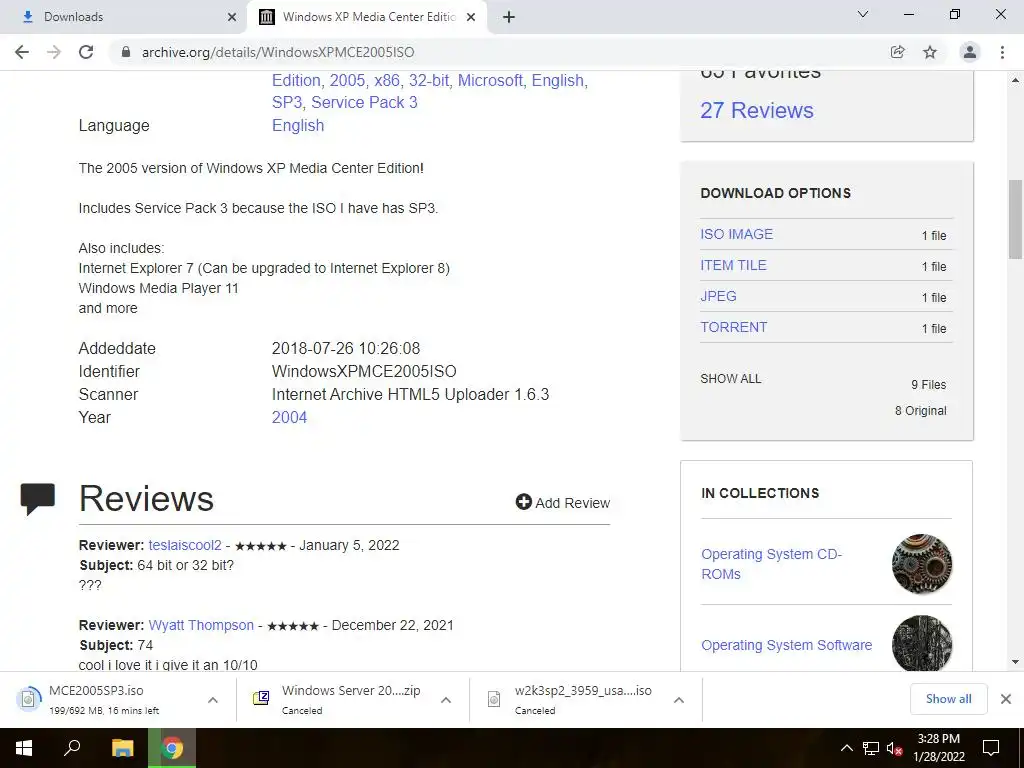Click the muted volume tray icon
The height and width of the screenshot is (768, 1024).
click(x=895, y=748)
